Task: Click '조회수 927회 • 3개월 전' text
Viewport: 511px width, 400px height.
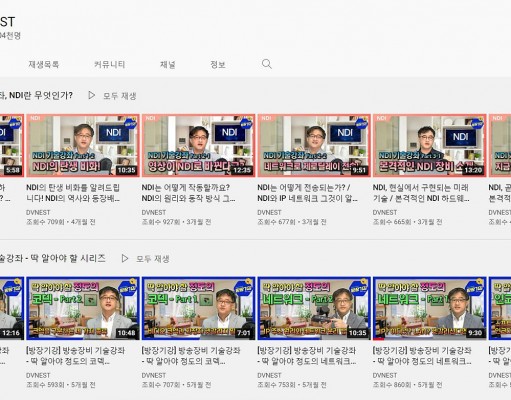Action: 176,222
